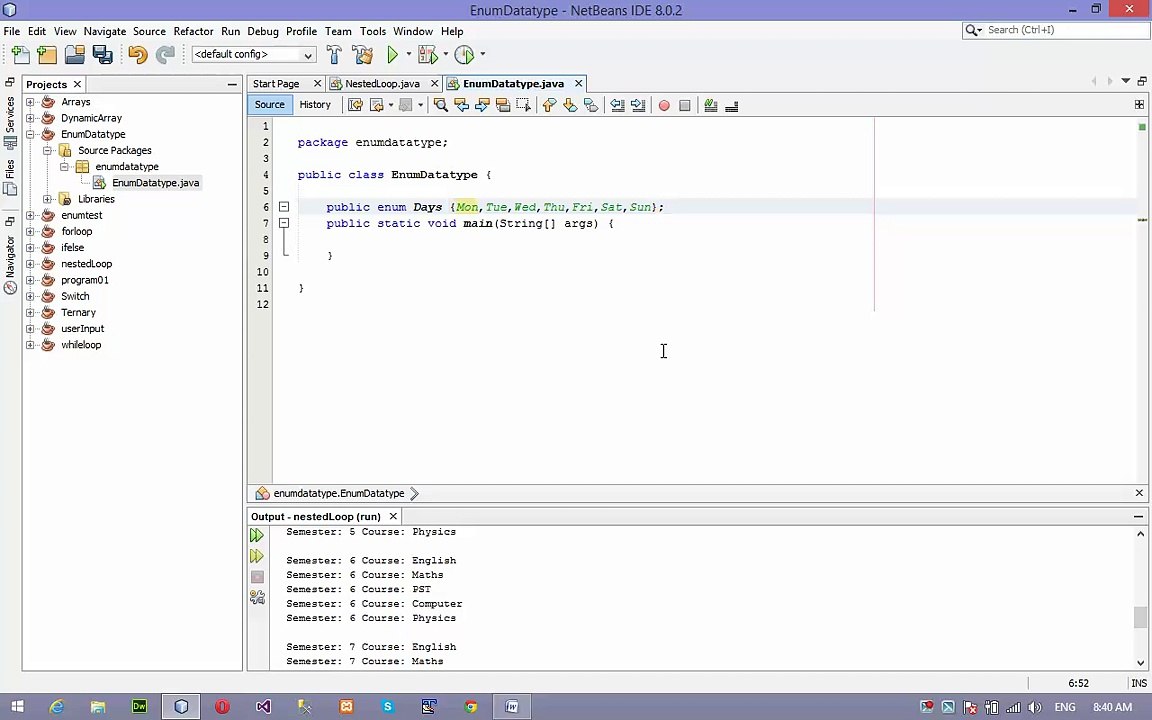The image size is (1152, 720).
Task: Undo the last edit with Undo icon
Action: click(x=137, y=54)
